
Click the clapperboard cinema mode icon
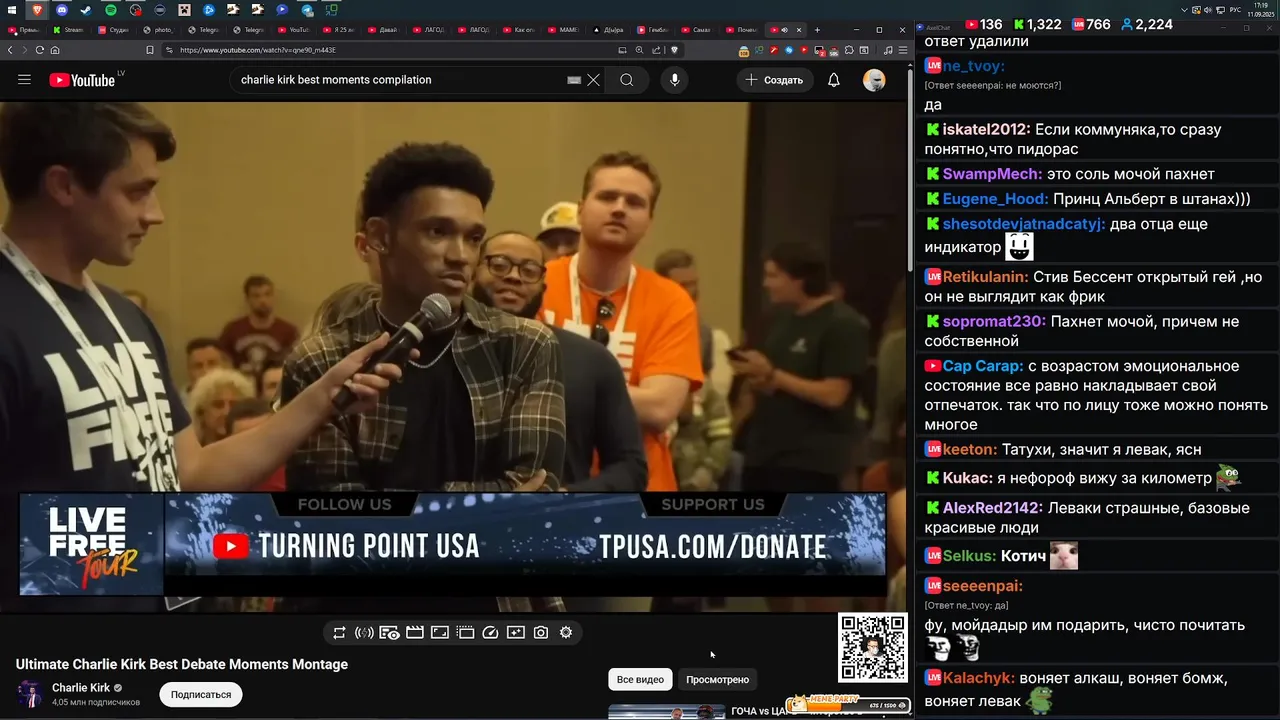tap(414, 633)
